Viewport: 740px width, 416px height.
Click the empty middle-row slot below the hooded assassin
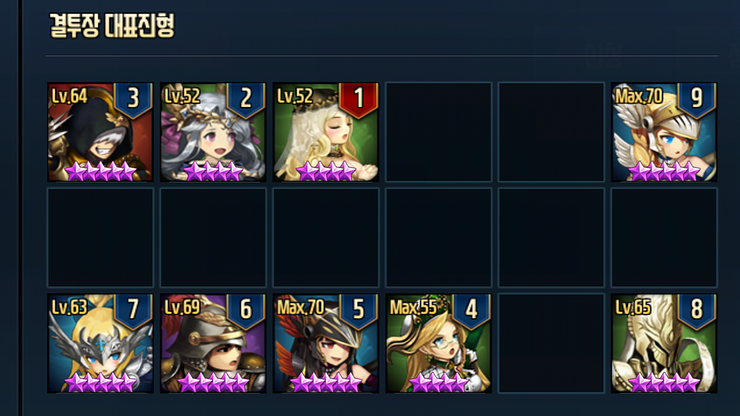100,238
